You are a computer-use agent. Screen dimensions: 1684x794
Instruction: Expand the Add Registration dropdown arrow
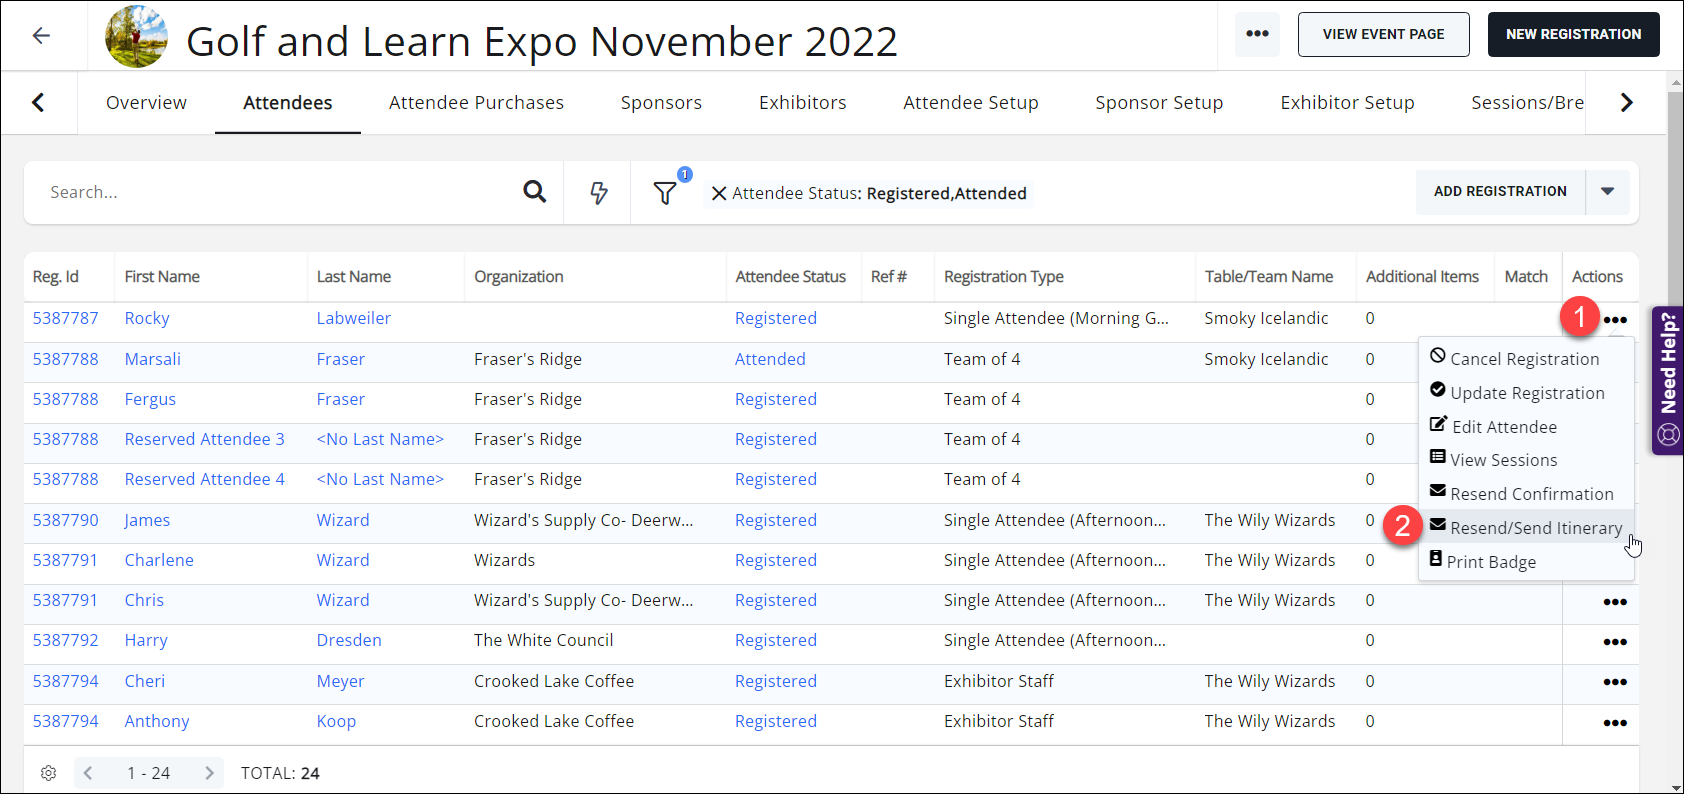coord(1607,191)
